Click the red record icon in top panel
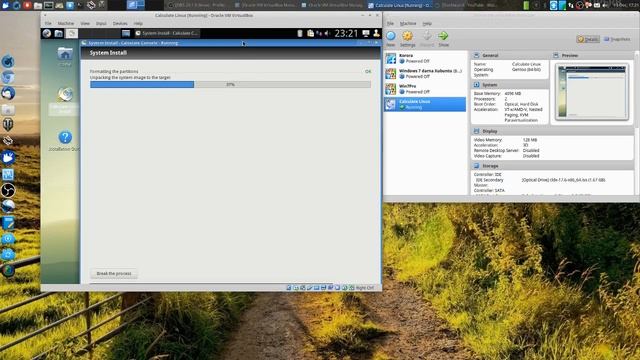This screenshot has height=360, width=640. (x=27, y=5)
